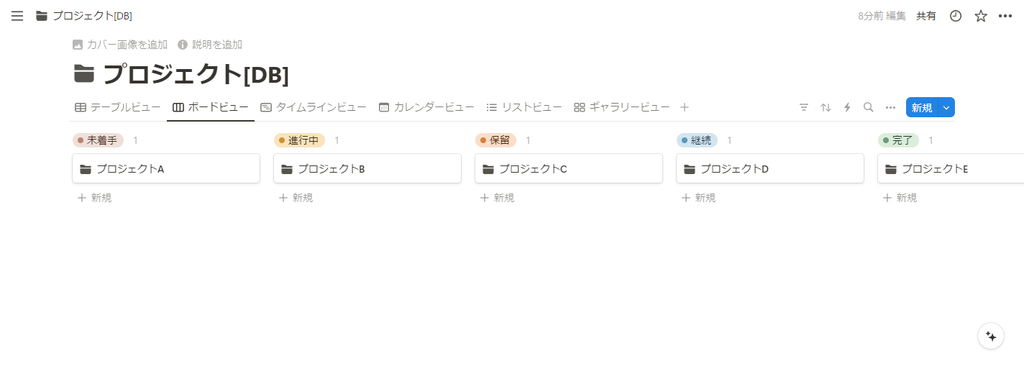Switch to the タイムラインビュー tab
Viewport: 1024px width, 369px height.
coord(313,107)
